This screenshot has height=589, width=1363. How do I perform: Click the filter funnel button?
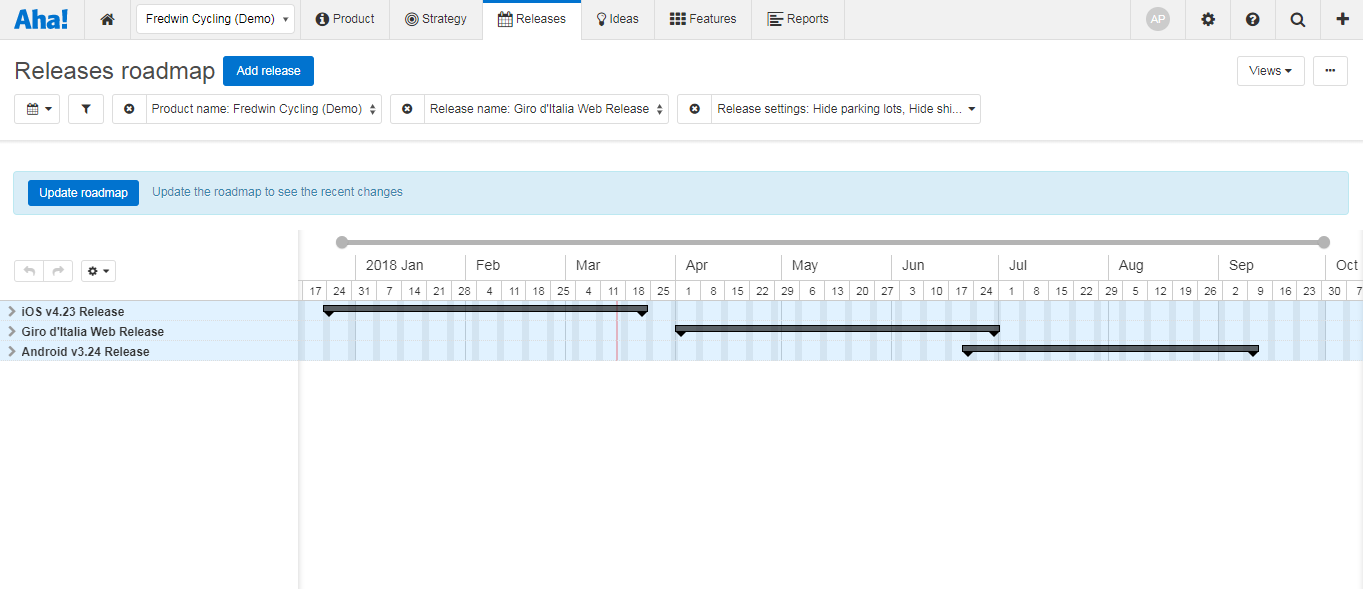point(86,109)
